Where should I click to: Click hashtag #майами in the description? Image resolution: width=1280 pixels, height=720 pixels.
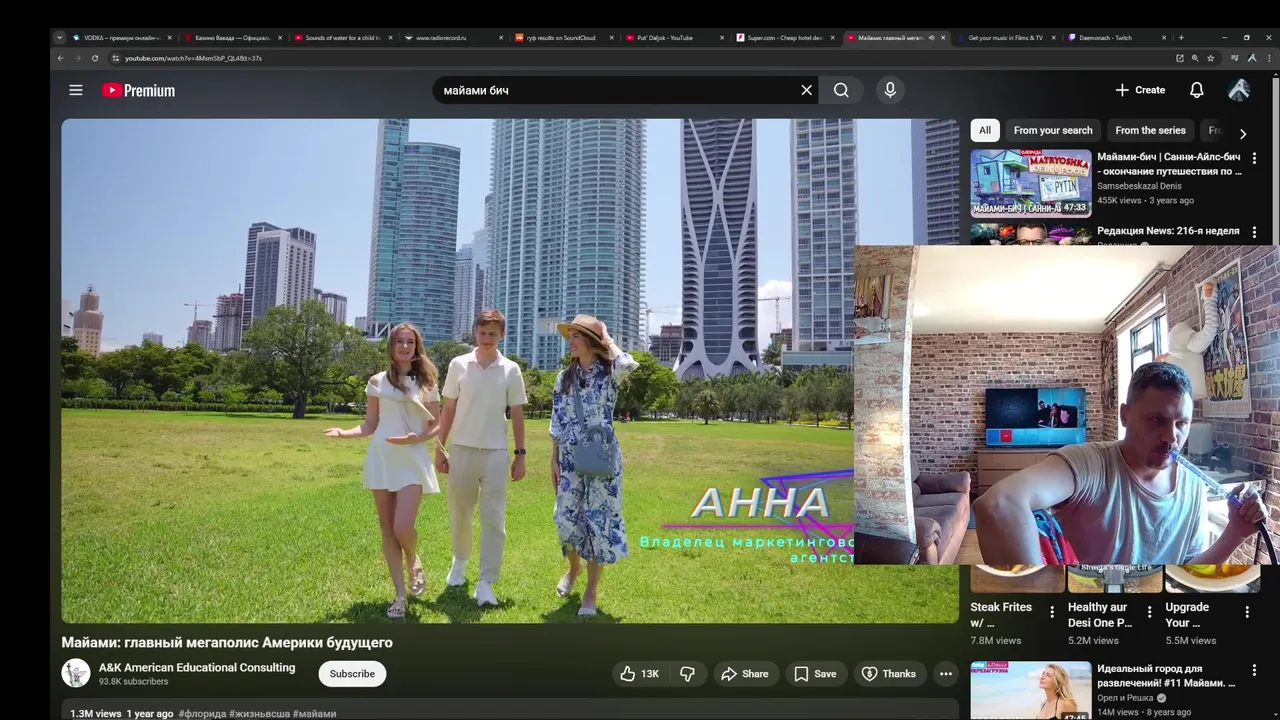[314, 714]
